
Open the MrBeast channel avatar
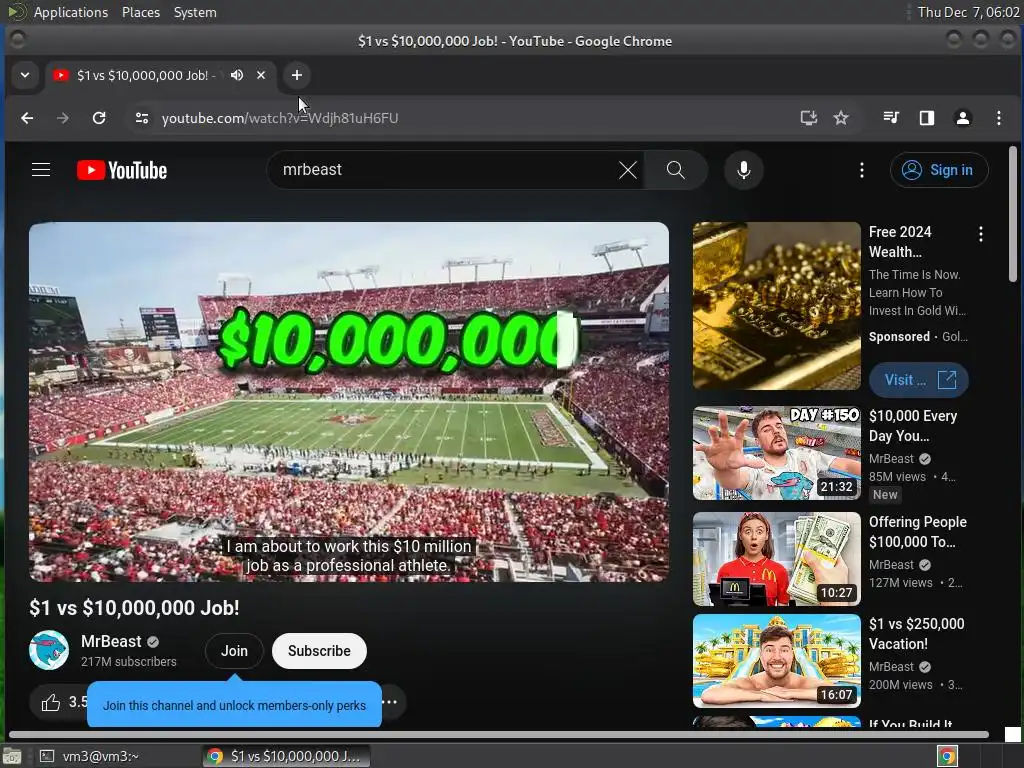point(49,650)
